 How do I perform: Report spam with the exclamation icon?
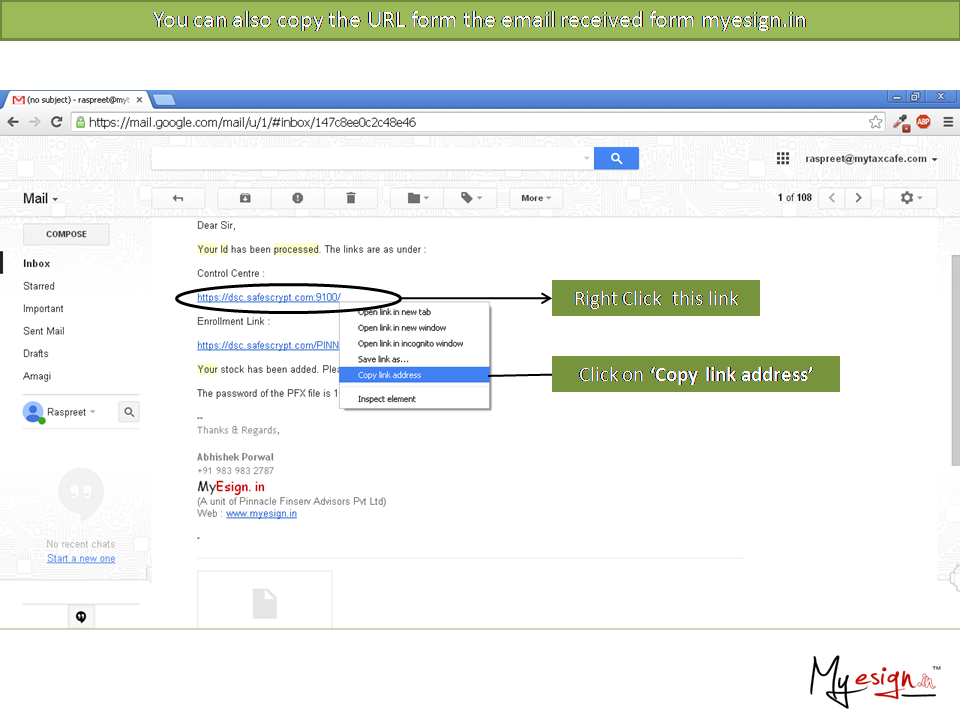[x=298, y=198]
